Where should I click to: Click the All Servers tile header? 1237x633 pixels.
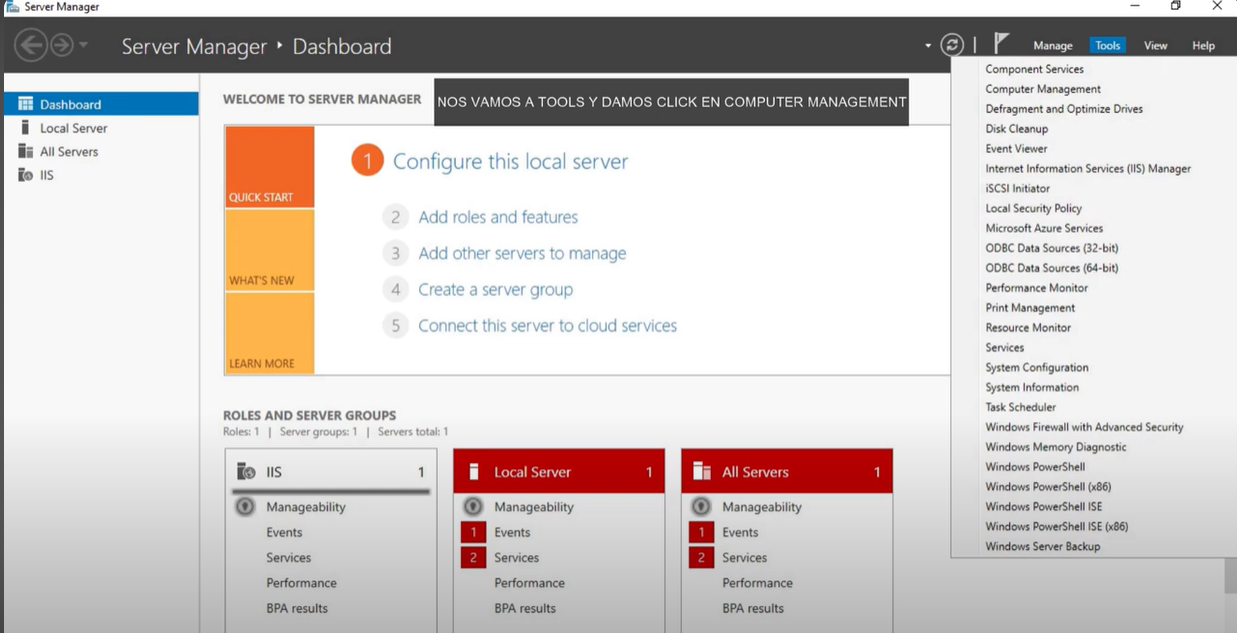click(x=787, y=471)
